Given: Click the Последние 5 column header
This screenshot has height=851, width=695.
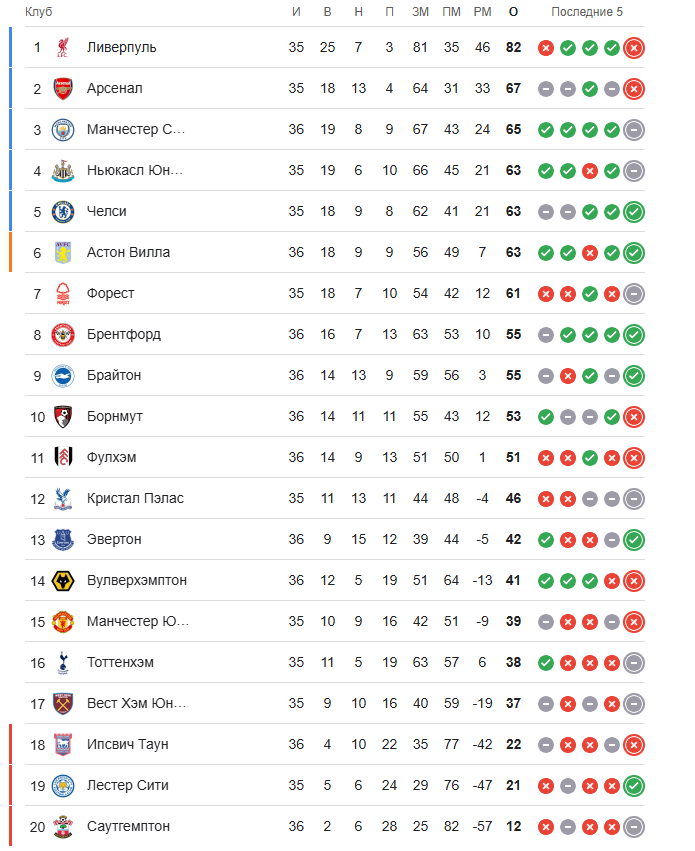Looking at the screenshot, I should pos(587,11).
